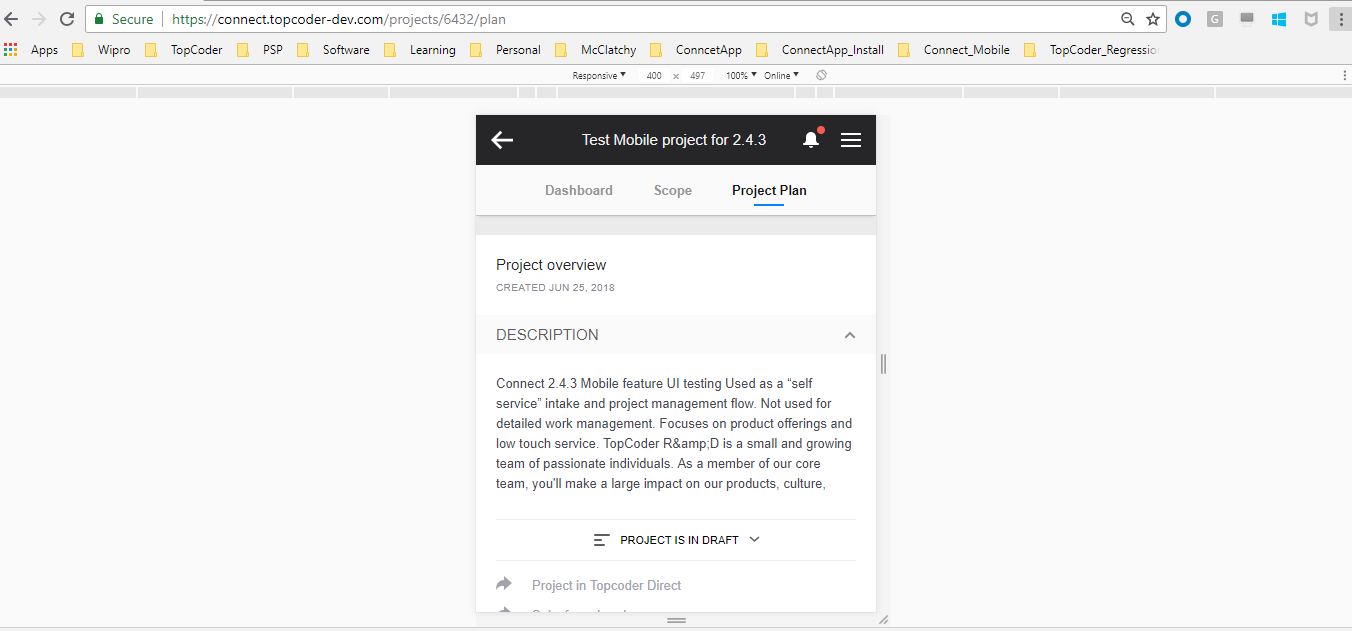Open the ConncetApp bookmark folder
Image resolution: width=1352 pixels, height=631 pixels.
pos(696,50)
